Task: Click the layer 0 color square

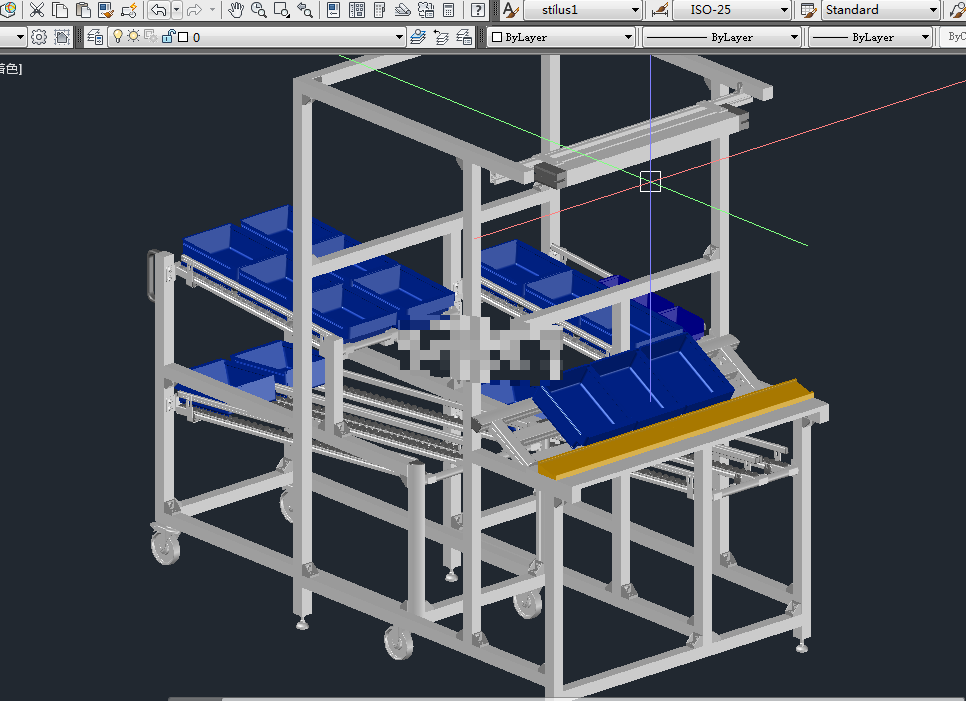Action: pyautogui.click(x=183, y=37)
